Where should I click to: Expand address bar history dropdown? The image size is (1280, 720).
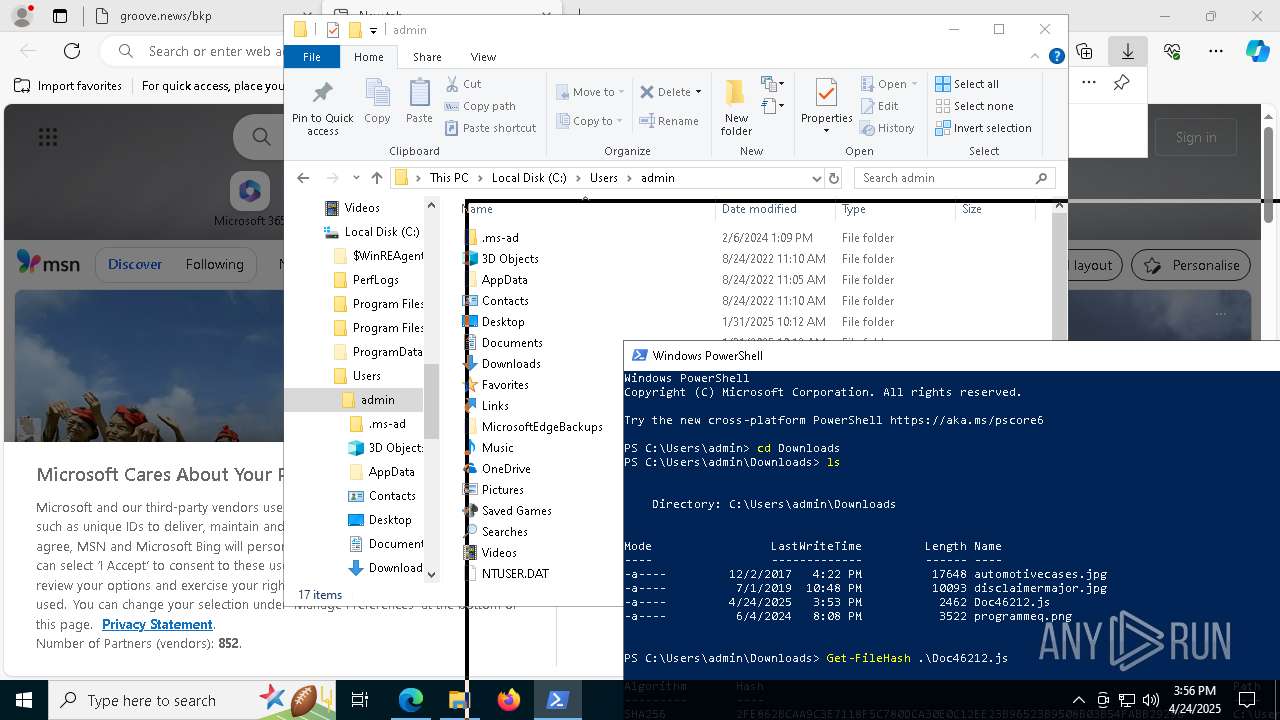tap(816, 178)
